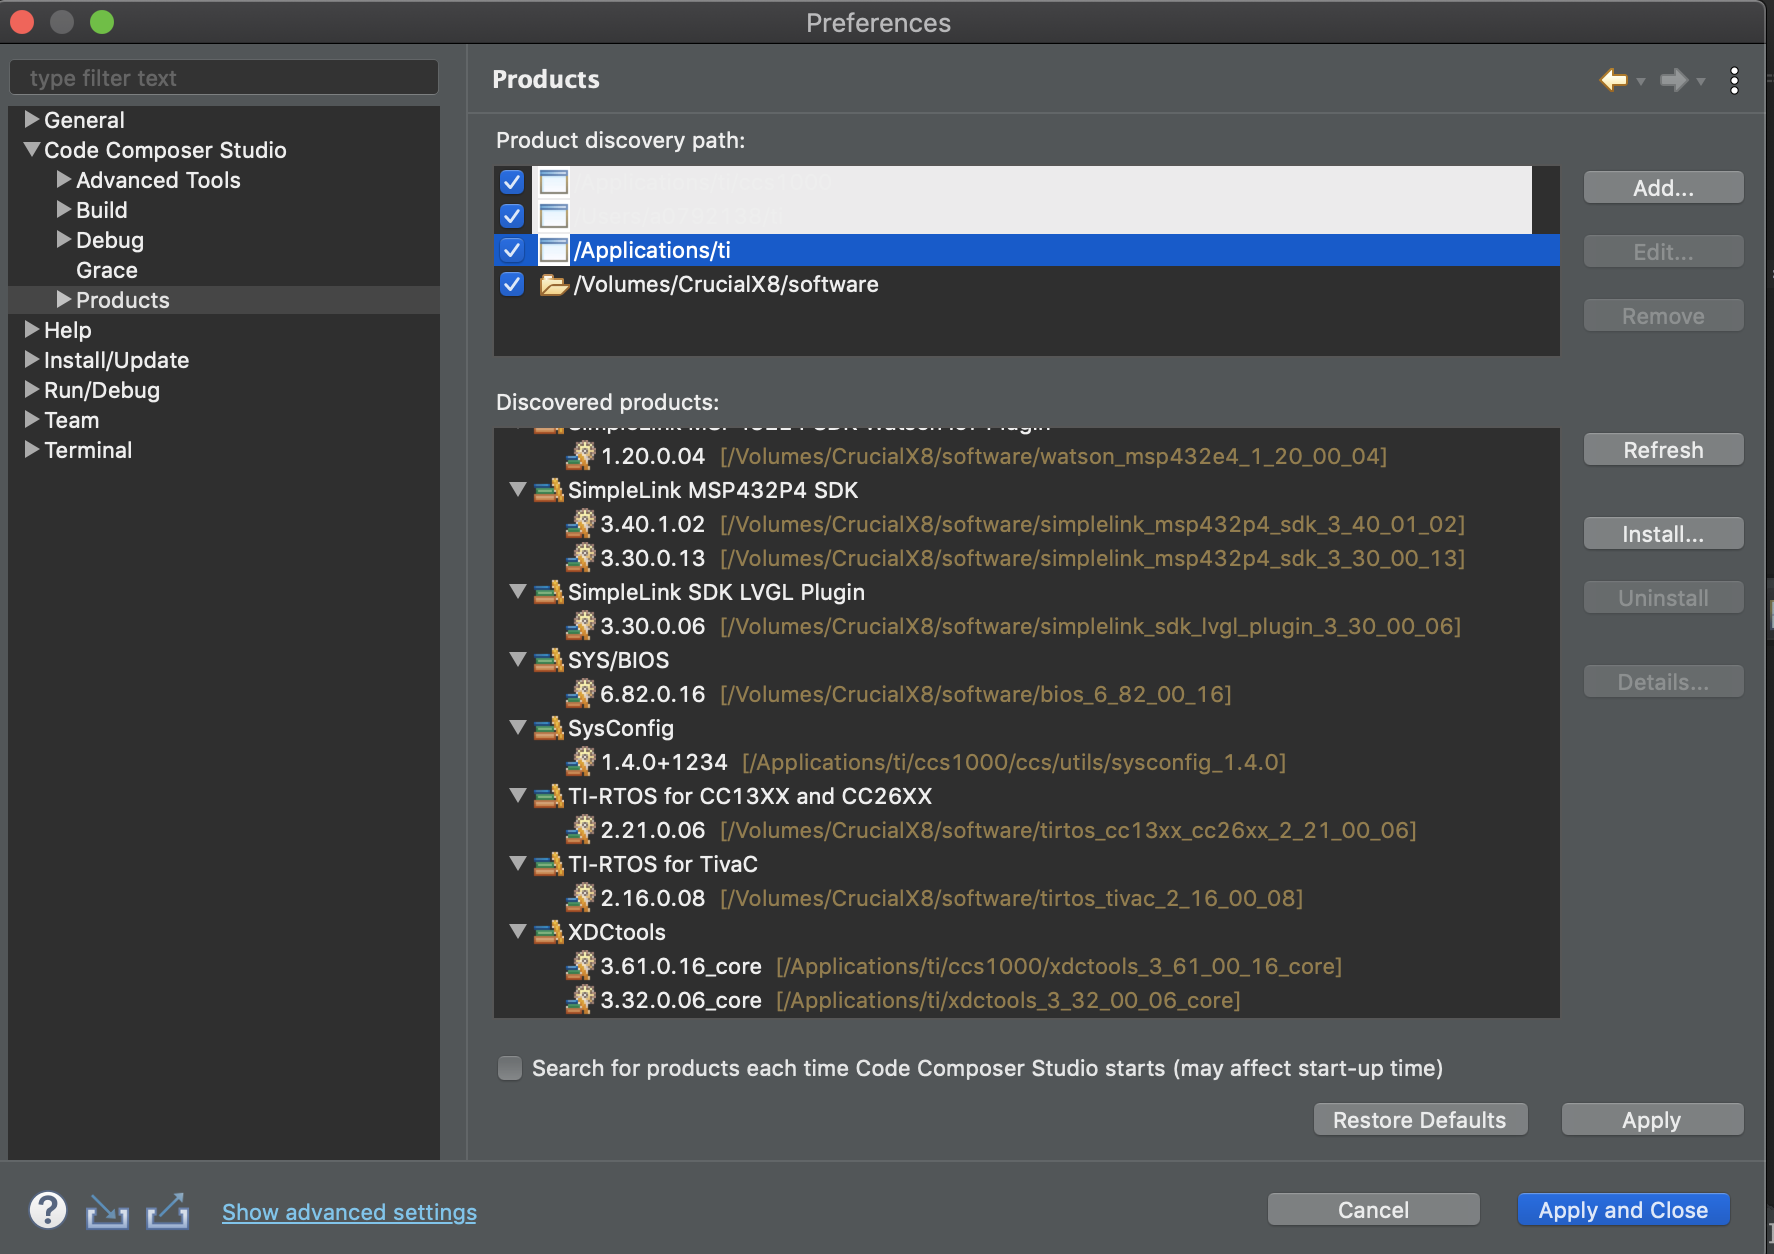Click the type filter text field
1774x1254 pixels.
tap(224, 78)
